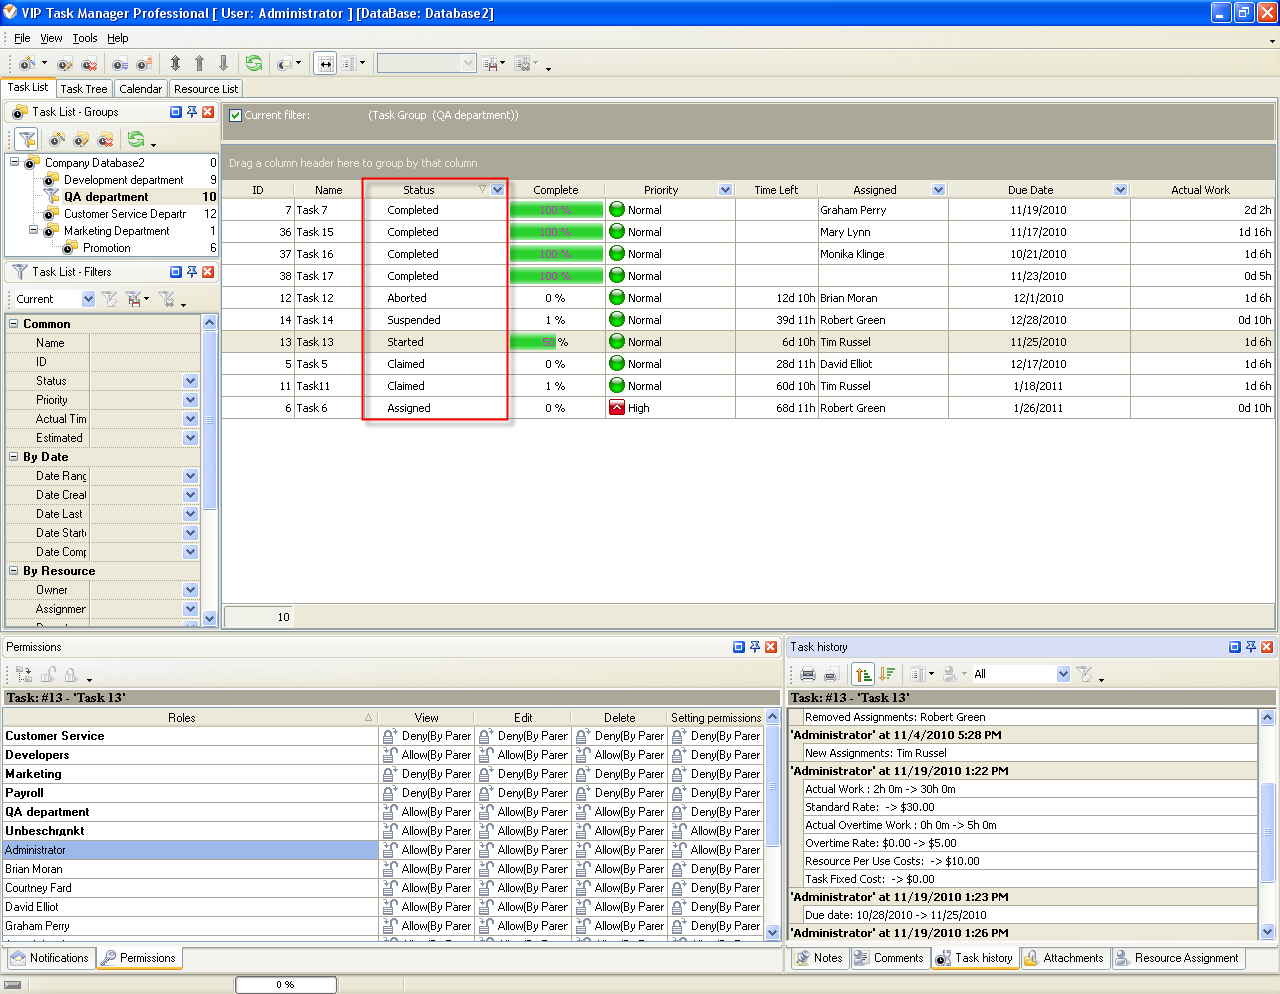Click the fit-columns width icon in toolbar
Image resolution: width=1280 pixels, height=994 pixels.
coord(325,63)
